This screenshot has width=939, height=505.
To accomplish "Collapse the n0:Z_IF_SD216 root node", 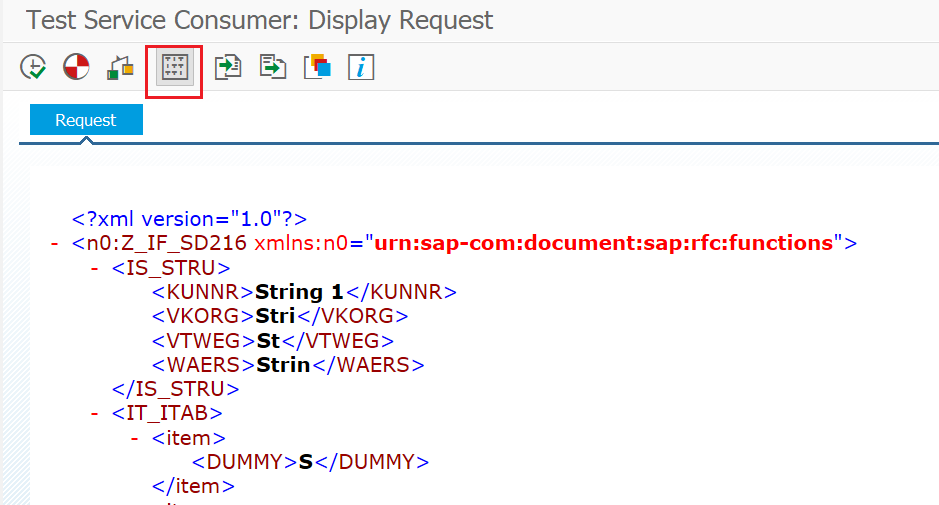I will pos(55,244).
